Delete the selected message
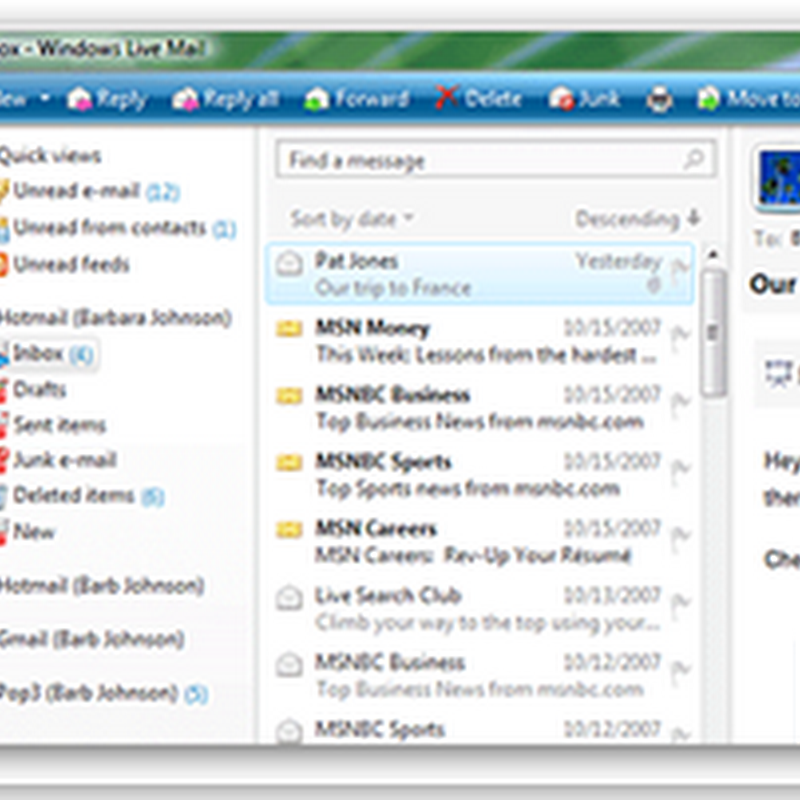This screenshot has width=800, height=800. click(478, 98)
